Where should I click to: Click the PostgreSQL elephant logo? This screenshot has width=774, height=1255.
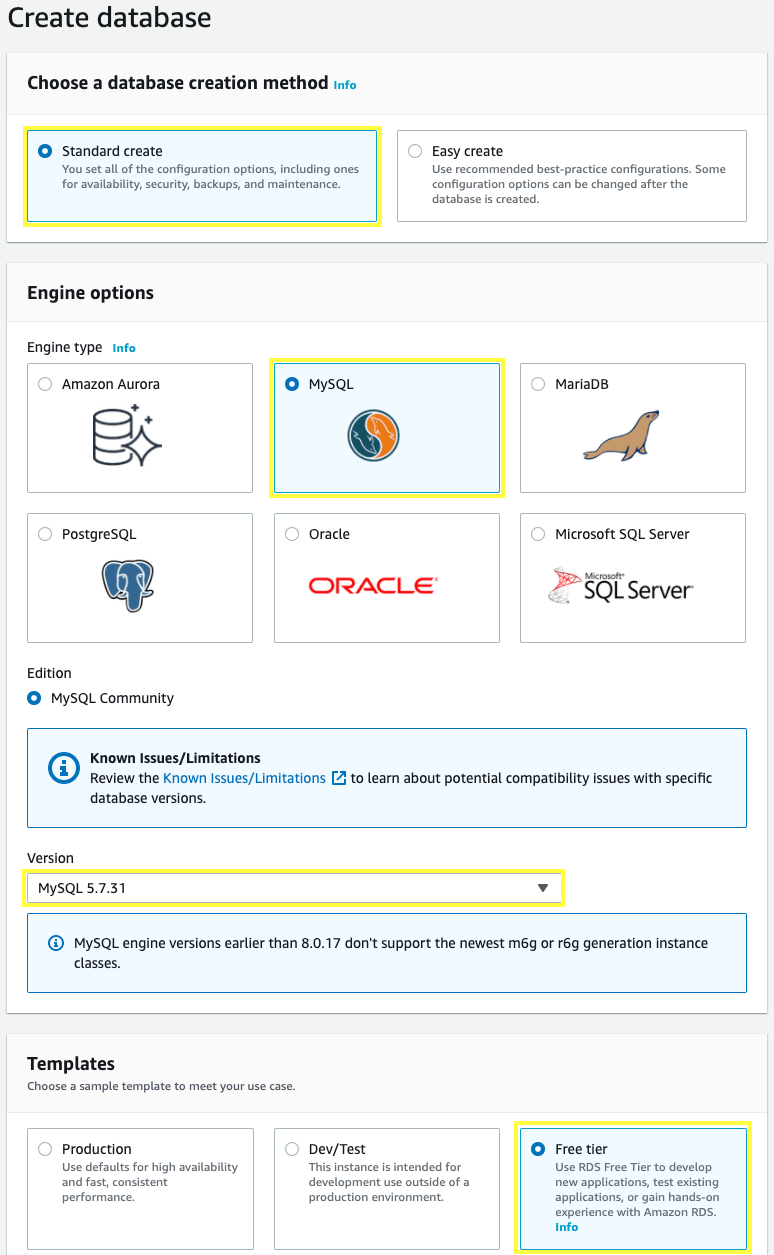(x=128, y=586)
